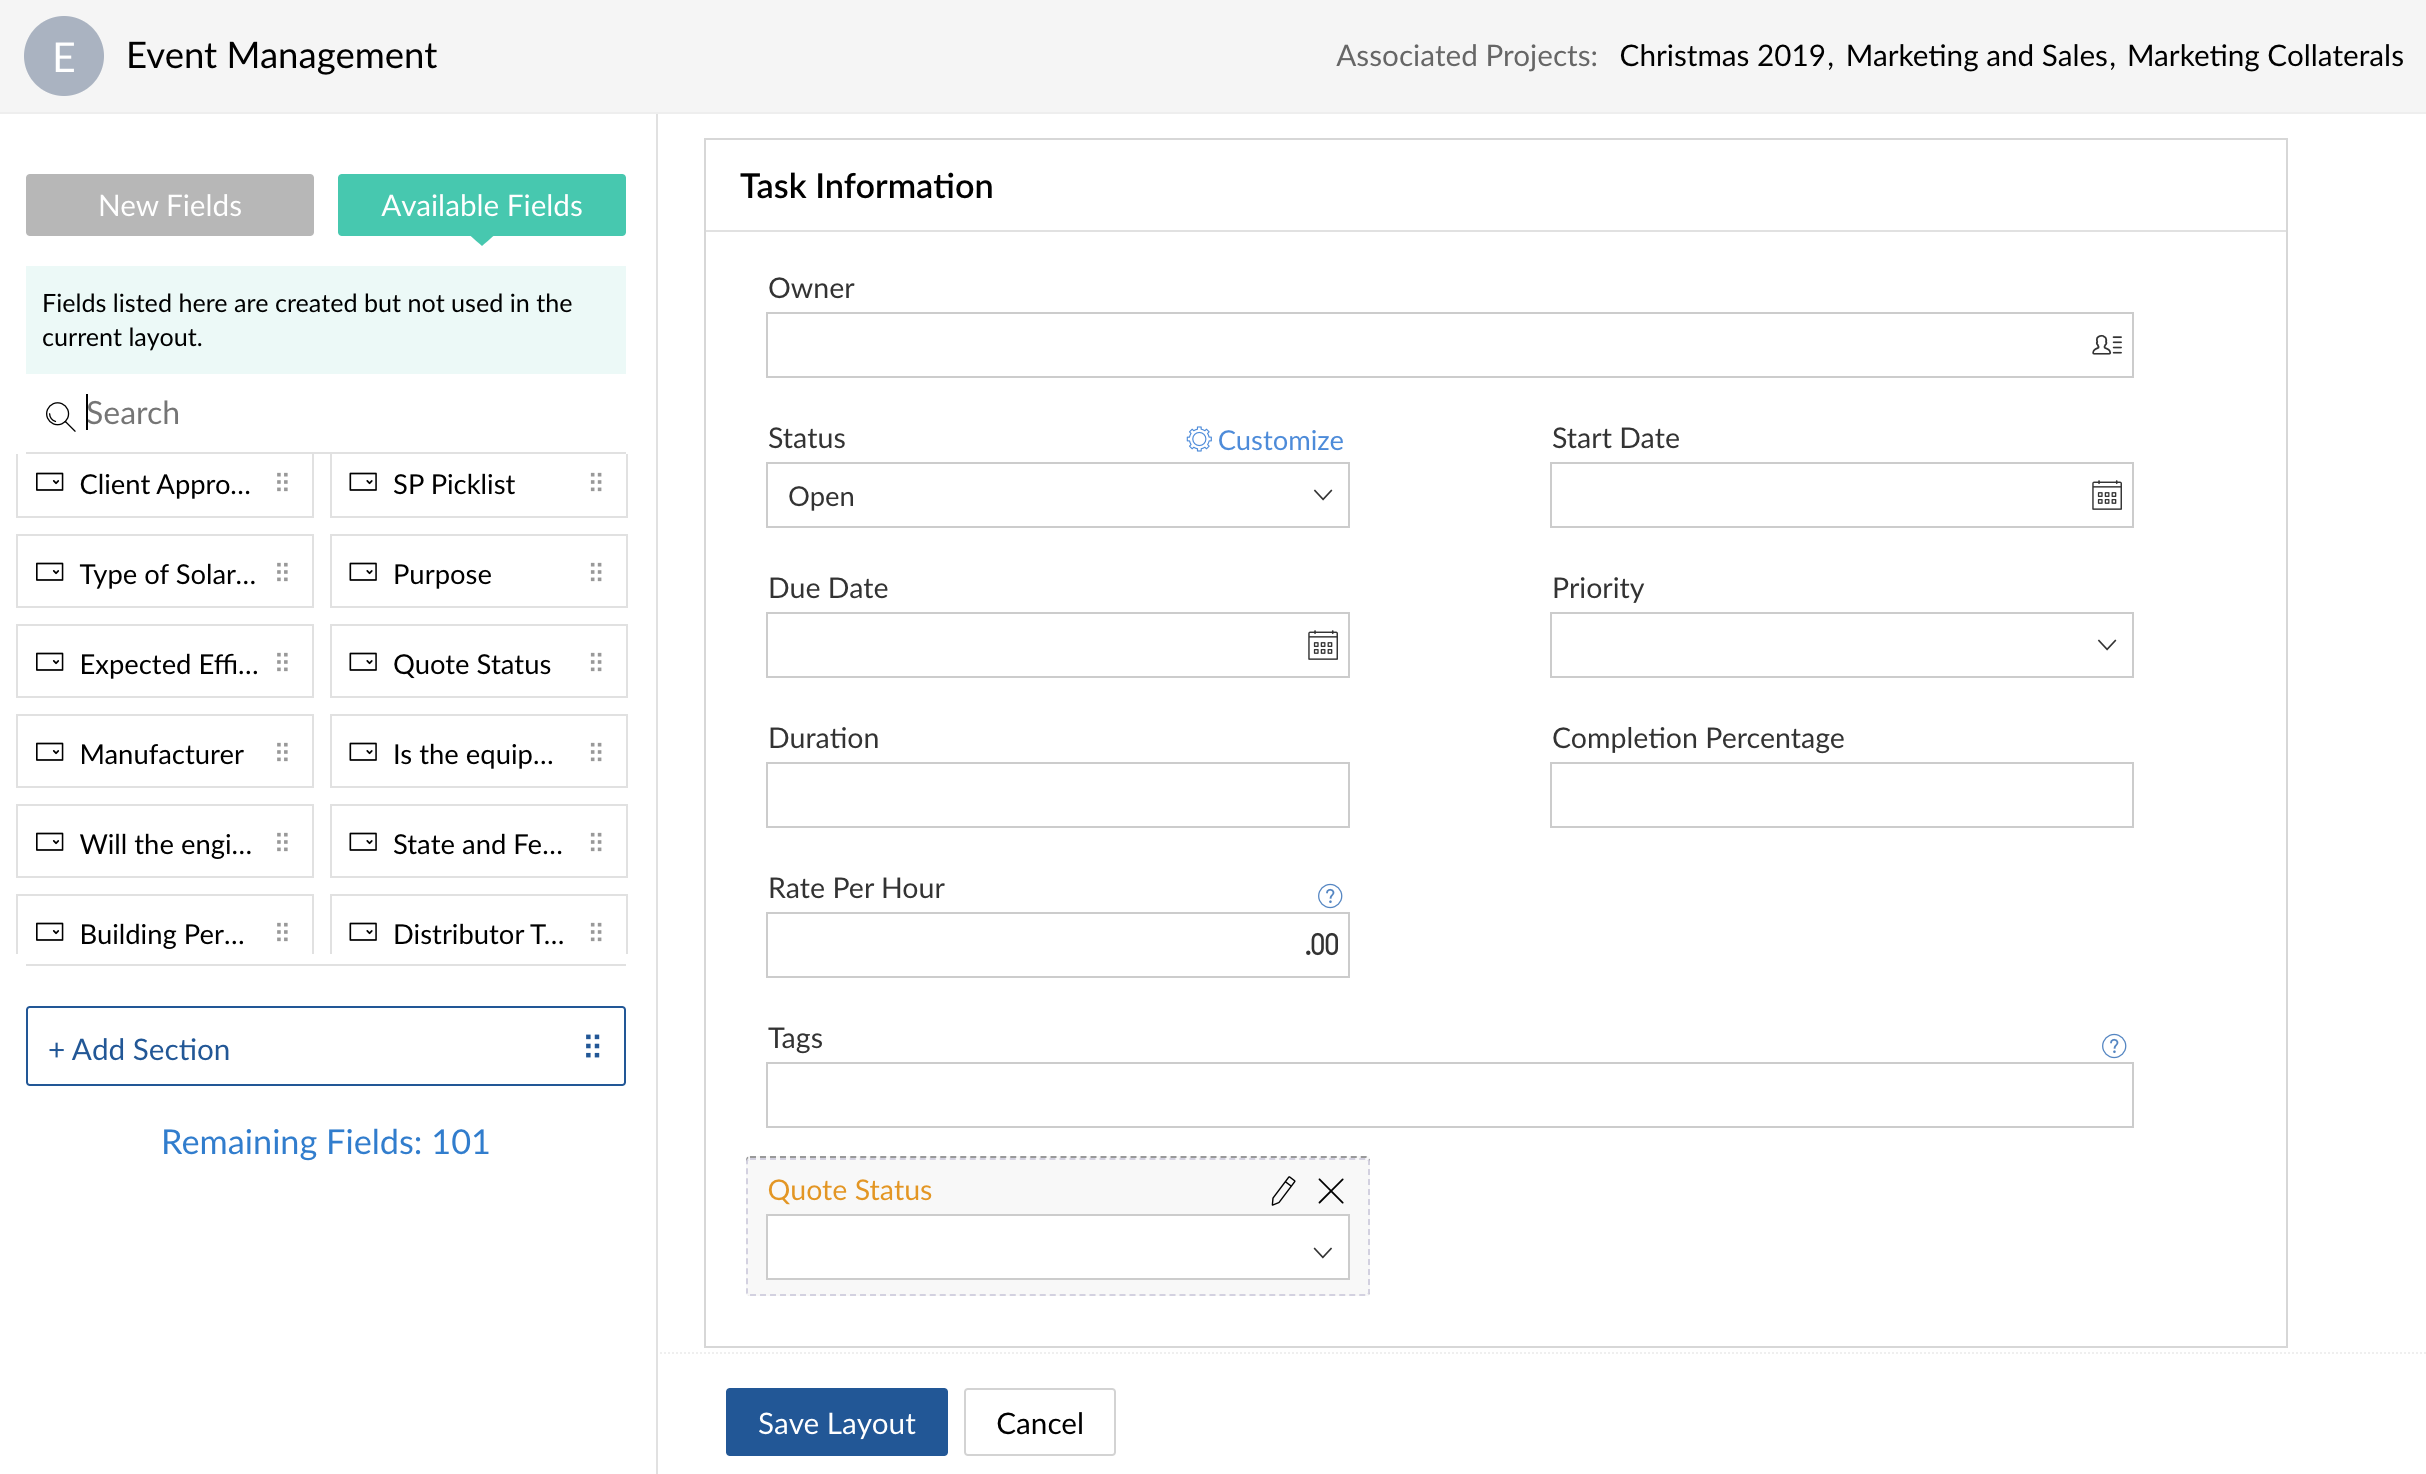Grab the Is the equip... drag handle
This screenshot has height=1474, width=2426.
(x=596, y=753)
